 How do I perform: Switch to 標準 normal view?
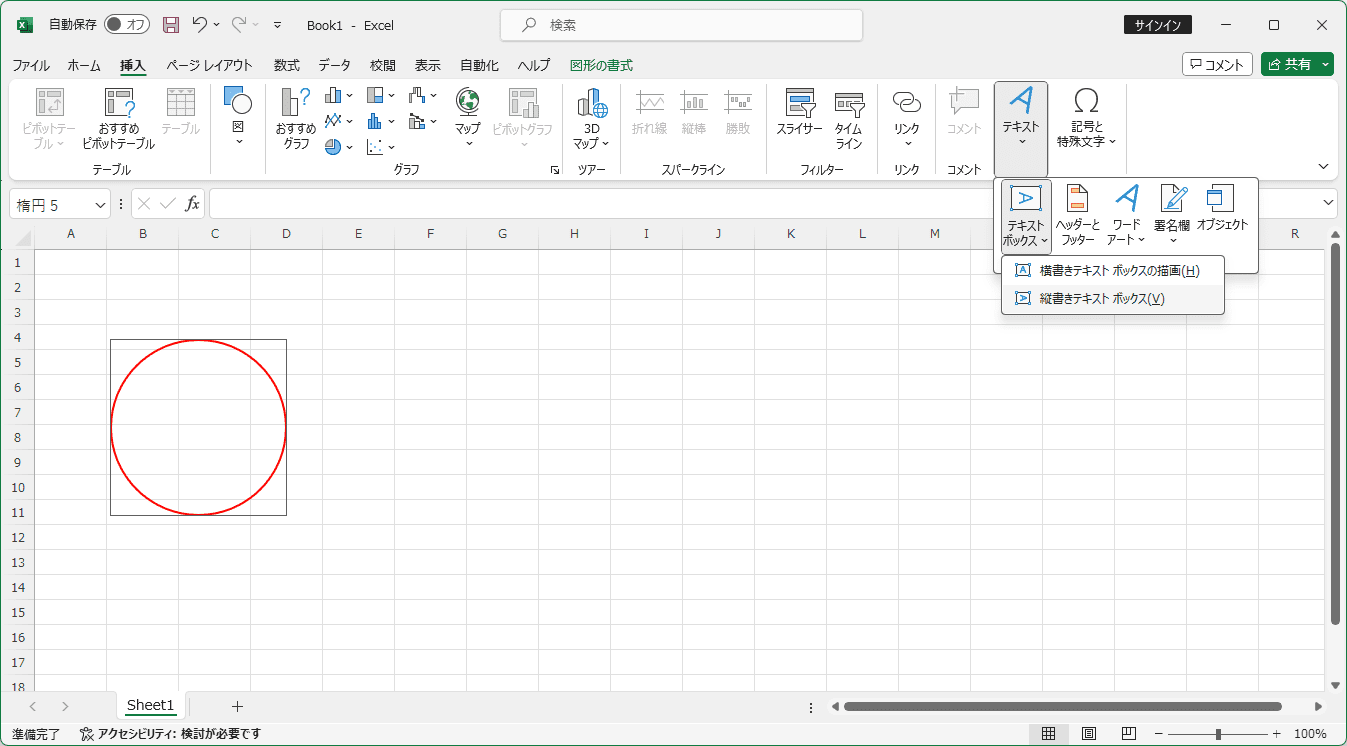tap(1048, 734)
